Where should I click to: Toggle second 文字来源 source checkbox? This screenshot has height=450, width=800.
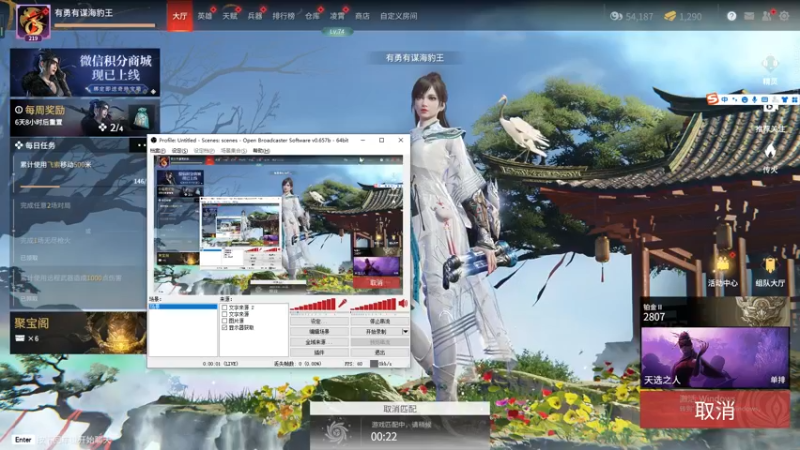click(224, 314)
